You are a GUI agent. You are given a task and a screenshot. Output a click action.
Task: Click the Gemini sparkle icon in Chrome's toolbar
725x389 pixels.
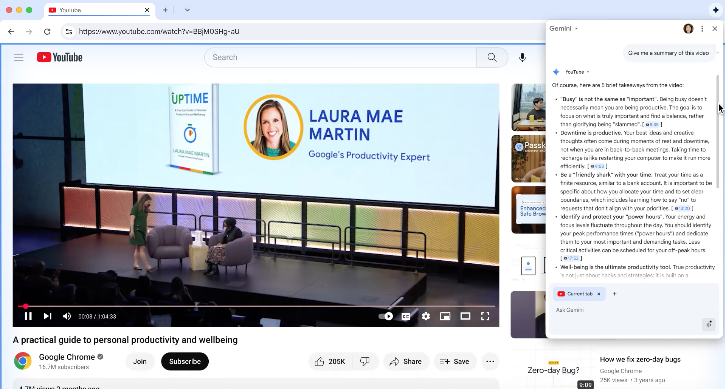click(x=715, y=10)
